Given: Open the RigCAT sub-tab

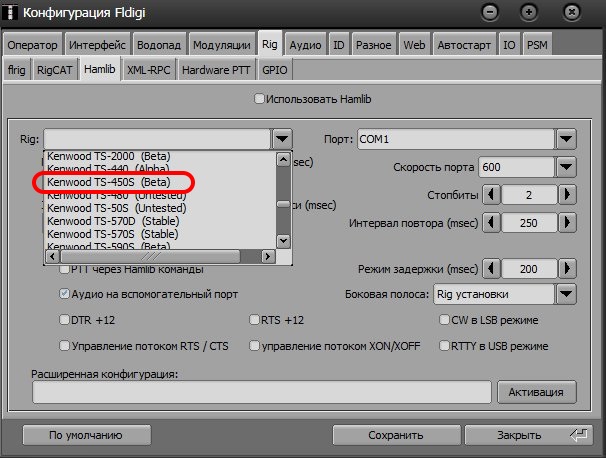Looking at the screenshot, I should [x=53, y=70].
